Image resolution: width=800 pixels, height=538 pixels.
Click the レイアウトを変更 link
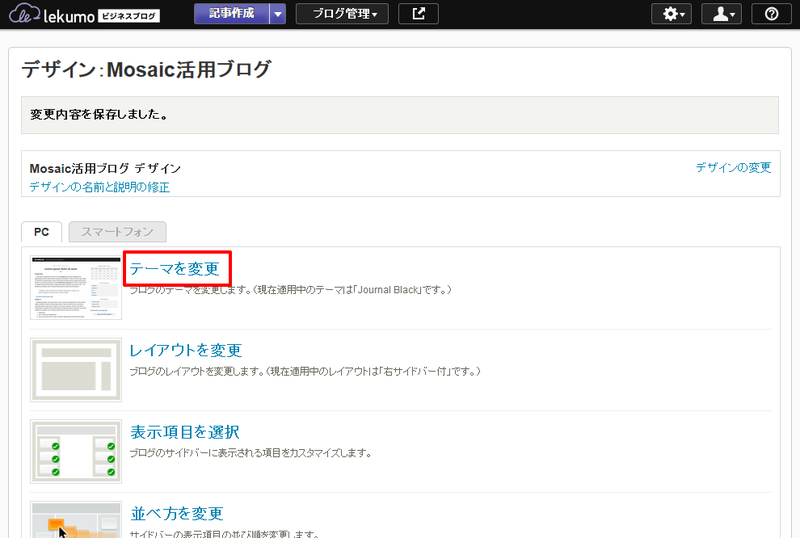tap(186, 350)
